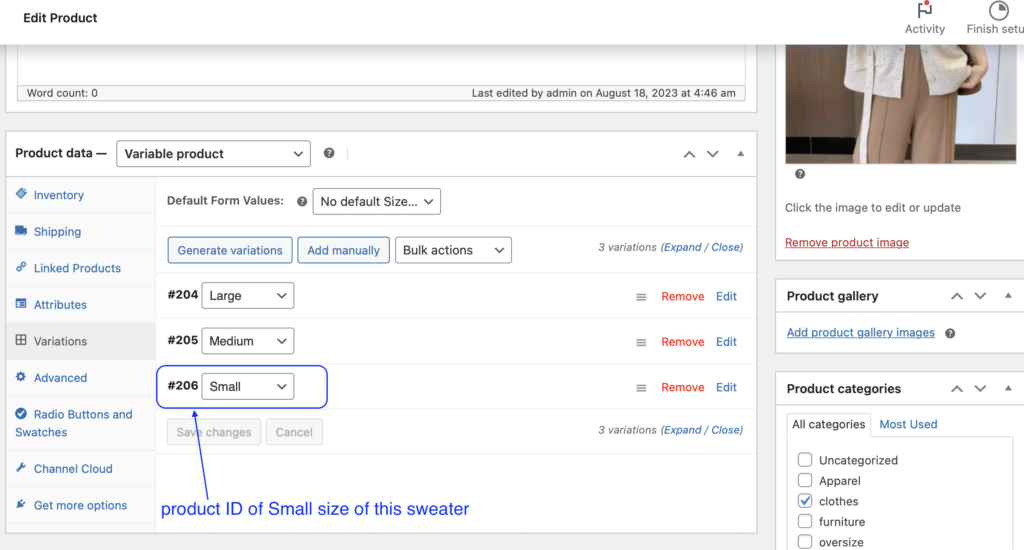Click the Activity flag icon
Viewport: 1024px width, 550px height.
924,11
